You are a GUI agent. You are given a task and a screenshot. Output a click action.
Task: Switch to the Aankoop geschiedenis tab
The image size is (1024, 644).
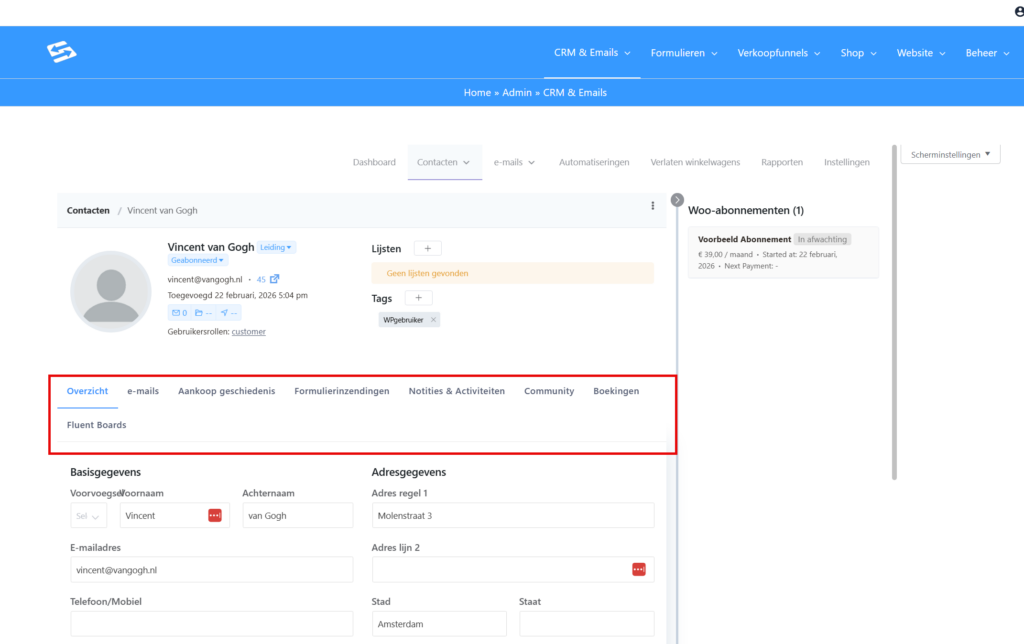226,391
